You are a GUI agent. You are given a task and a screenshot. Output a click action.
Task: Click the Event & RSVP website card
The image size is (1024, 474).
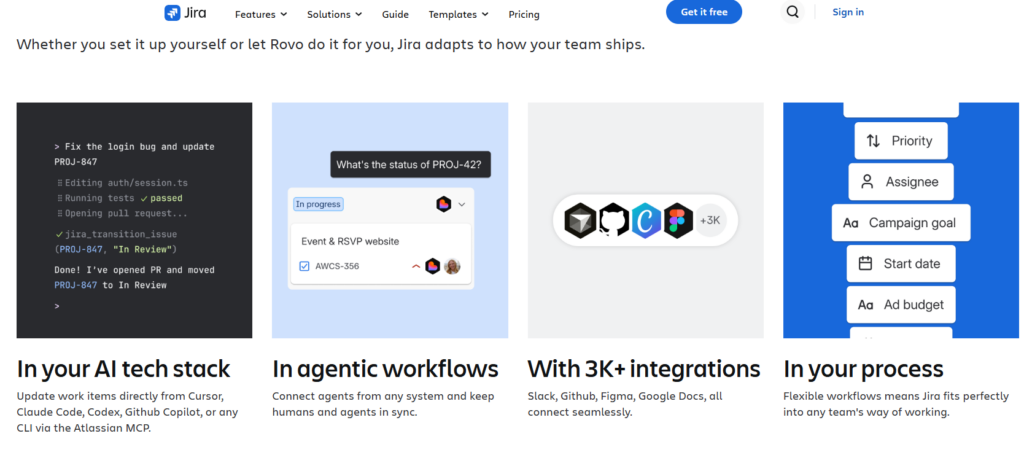click(x=381, y=254)
